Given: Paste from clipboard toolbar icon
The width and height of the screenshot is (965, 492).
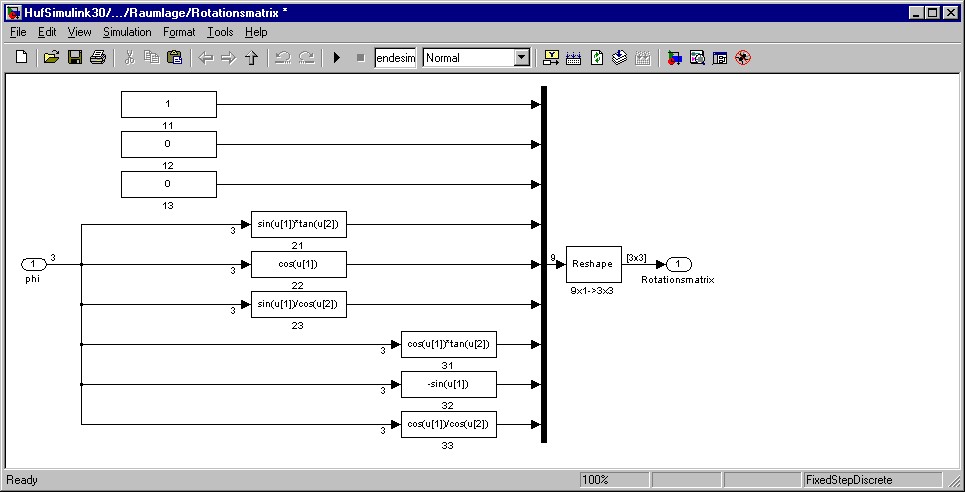Looking at the screenshot, I should pos(173,58).
